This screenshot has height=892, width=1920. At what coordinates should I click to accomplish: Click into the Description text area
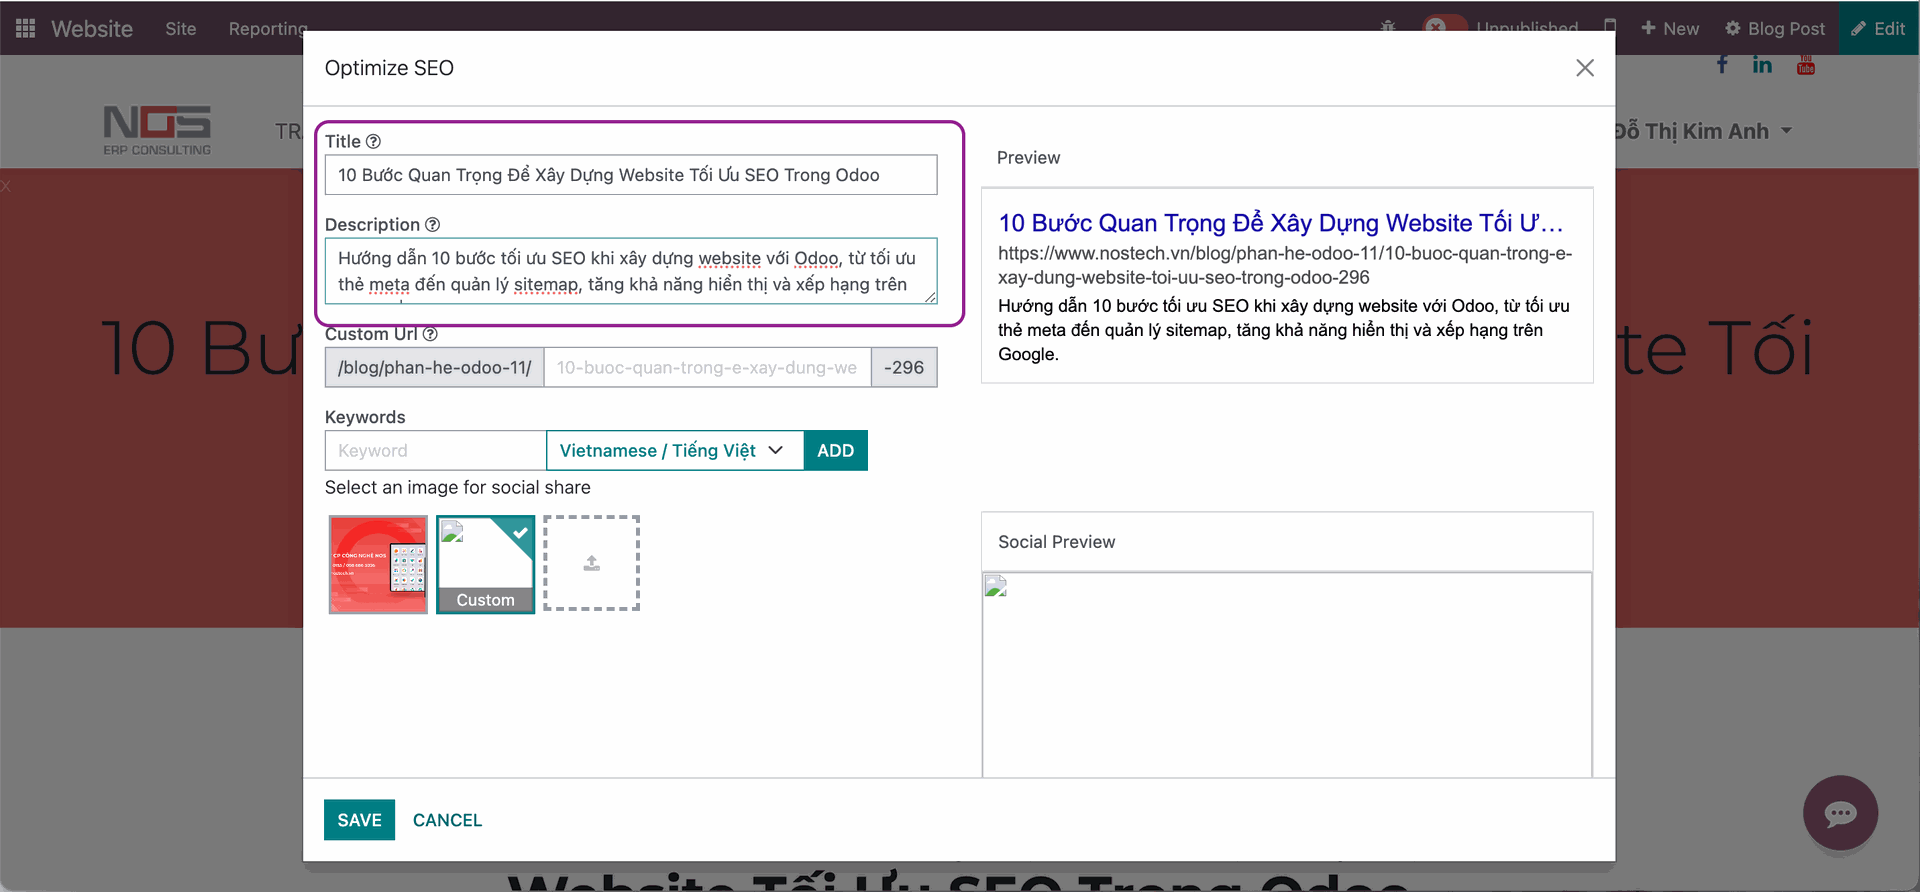(x=631, y=271)
